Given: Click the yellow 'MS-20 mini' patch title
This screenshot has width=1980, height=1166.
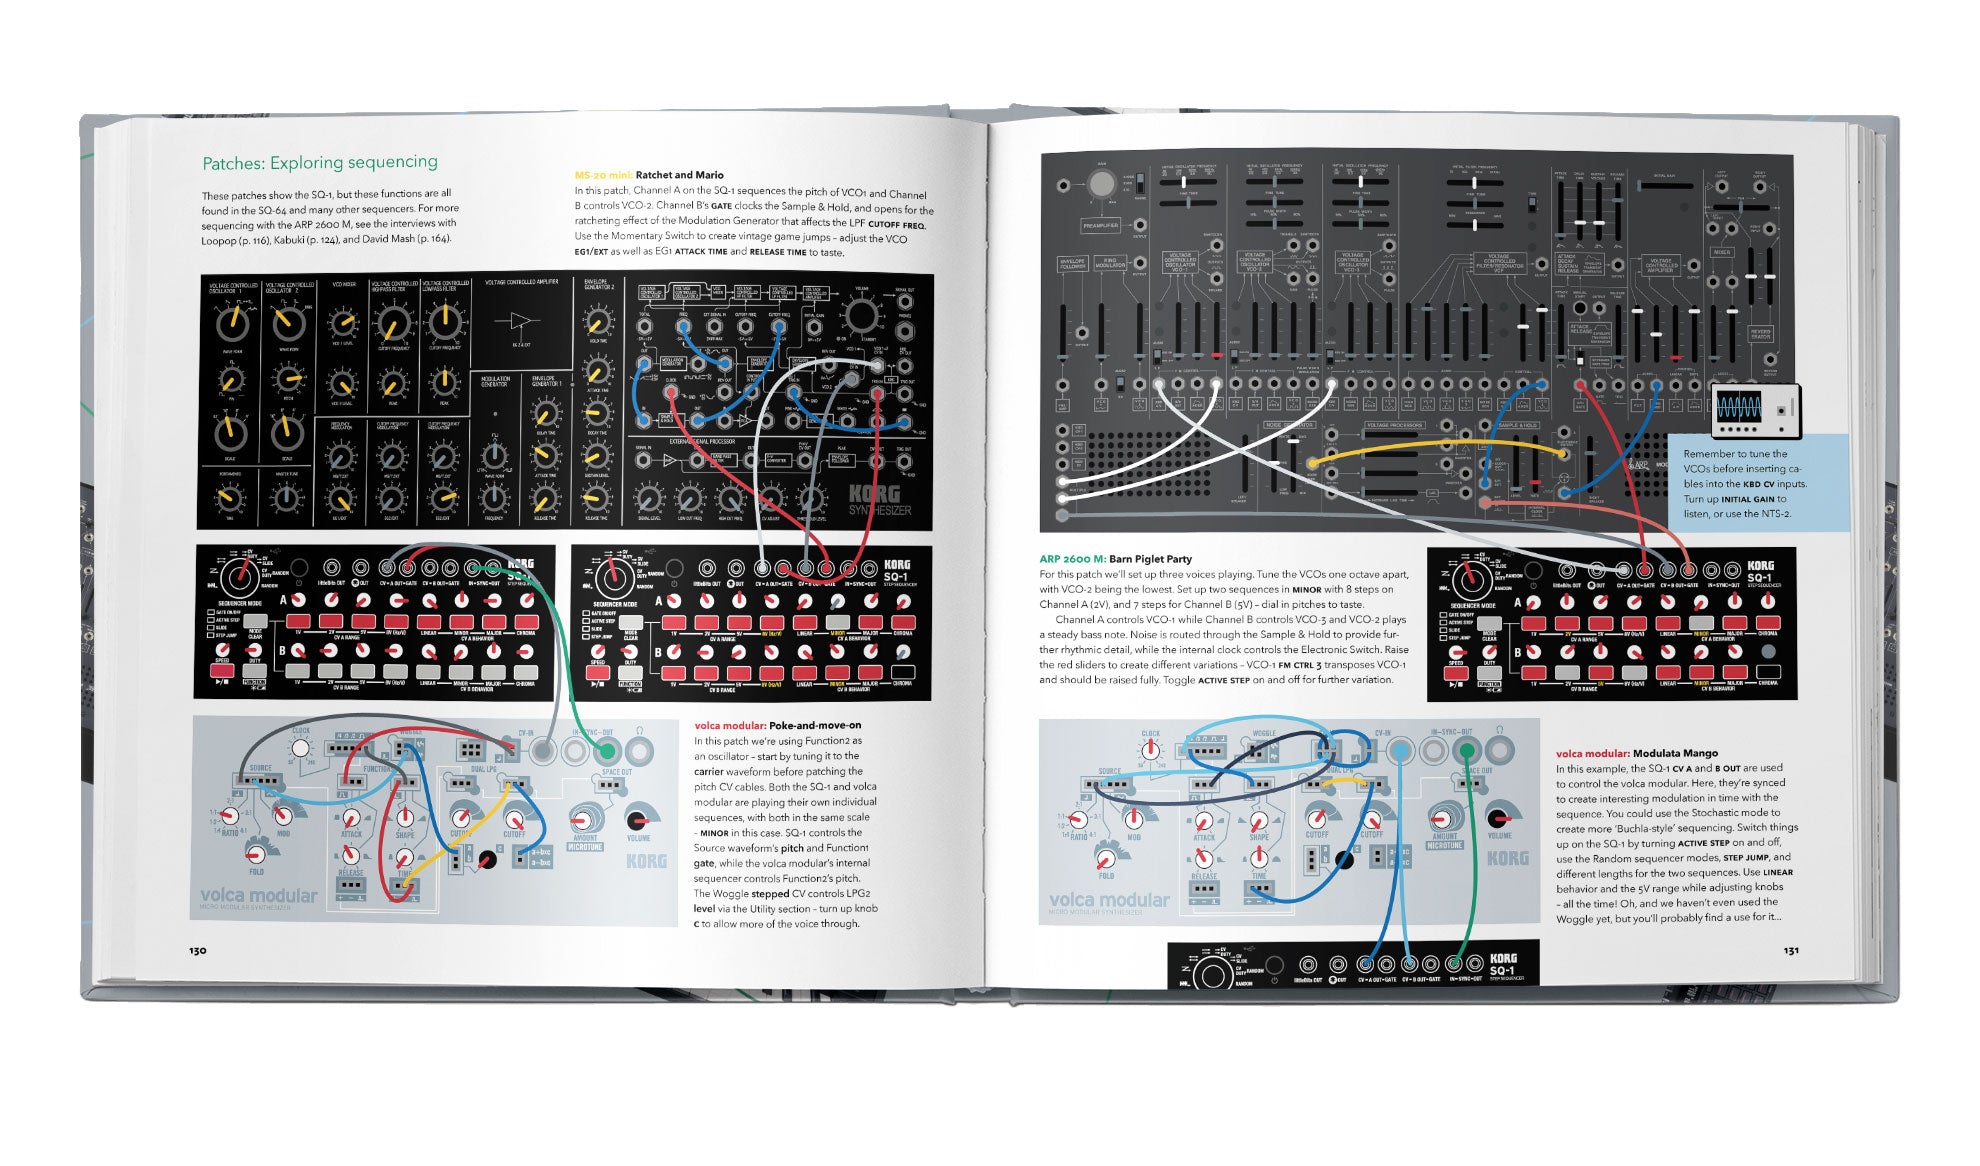Looking at the screenshot, I should click(x=604, y=175).
